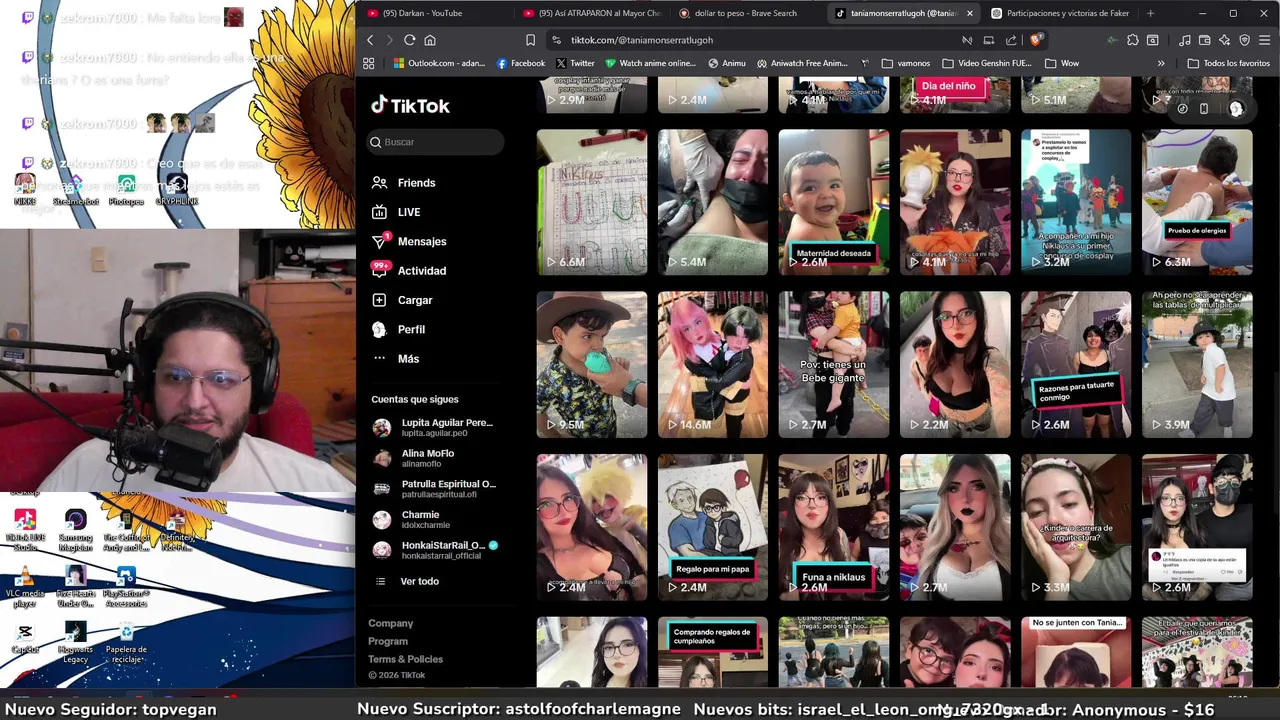Open HonkaiStarRail official followed account
The width and height of the screenshot is (1280, 720).
click(x=435, y=549)
